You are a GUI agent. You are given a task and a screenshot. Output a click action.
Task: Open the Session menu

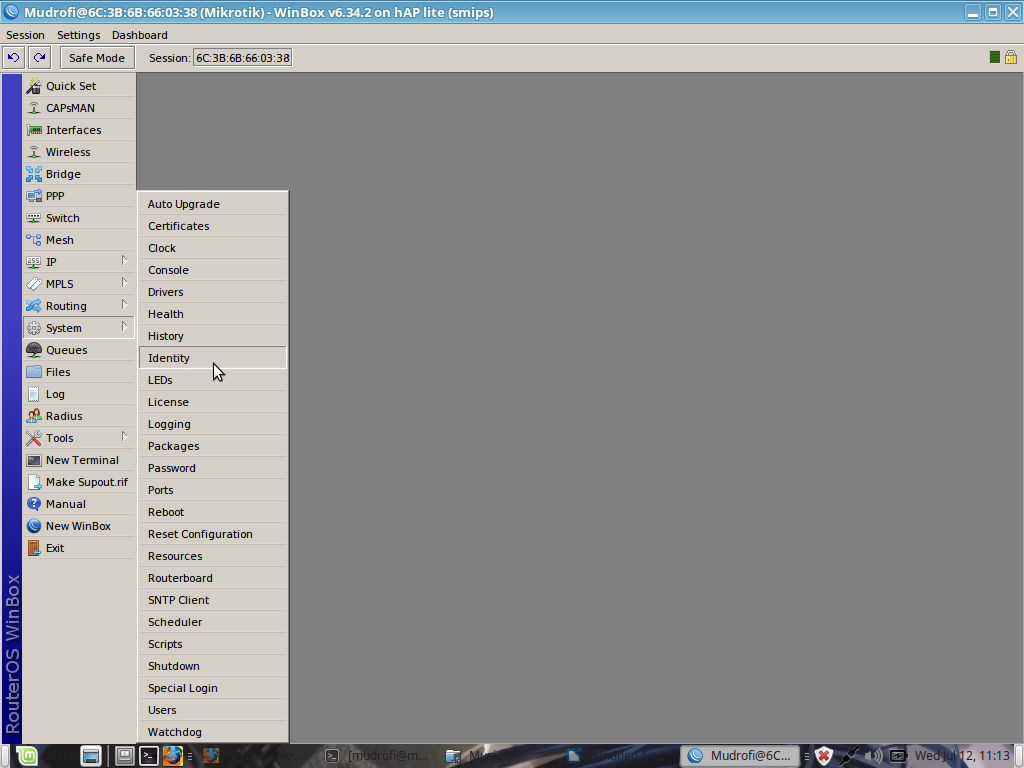pos(25,35)
